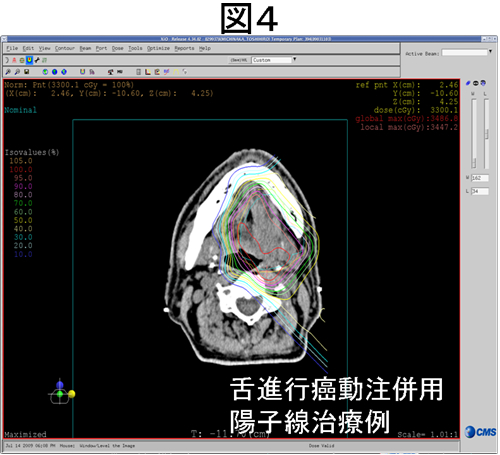Click the level L slider handle
500x455 pixels.
[487, 134]
